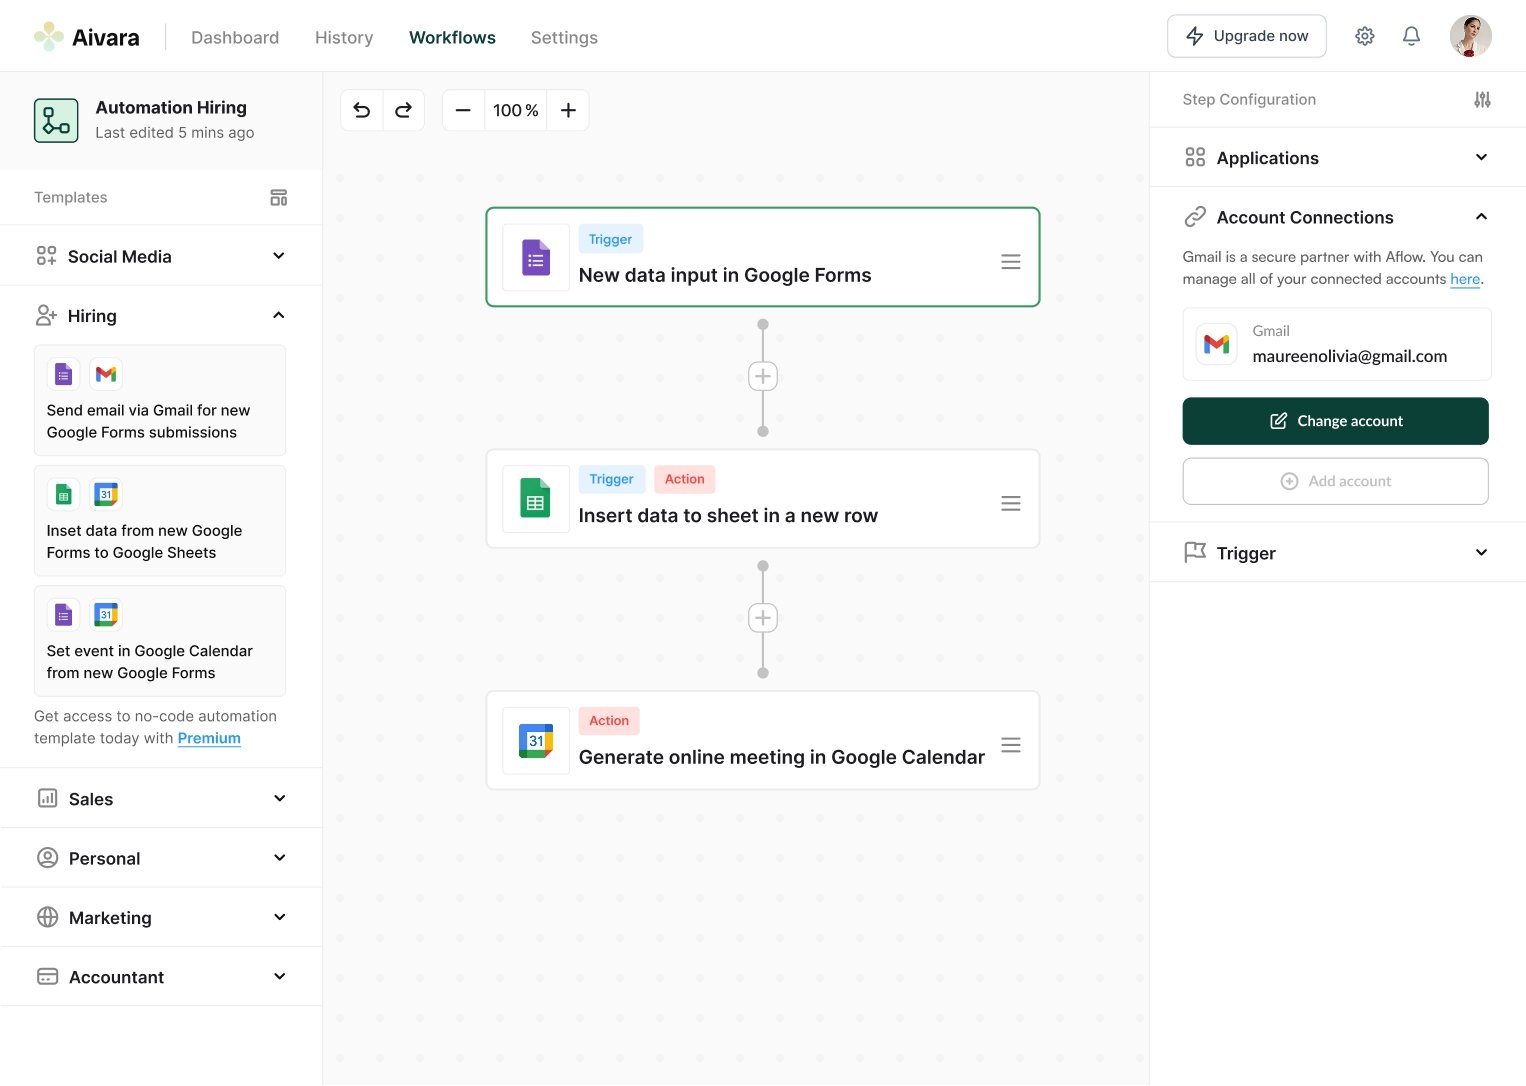
Task: Click the Google Sheets icon on the Insert data node
Action: 536,498
